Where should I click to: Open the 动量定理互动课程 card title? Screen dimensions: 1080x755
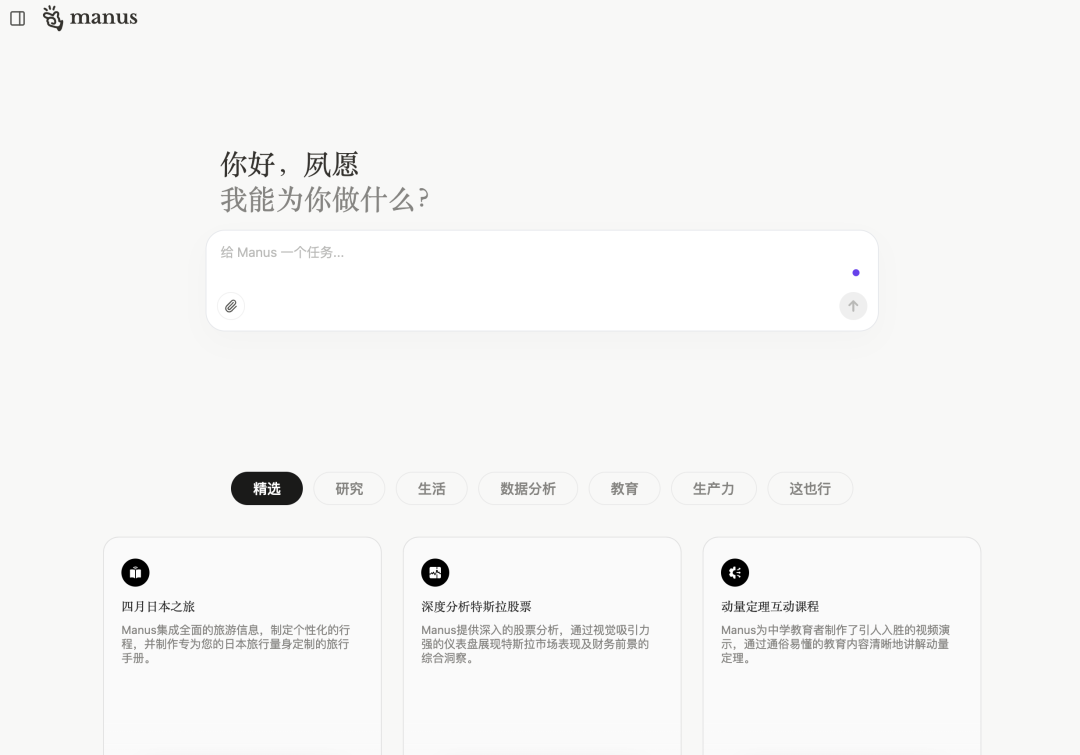coord(770,606)
